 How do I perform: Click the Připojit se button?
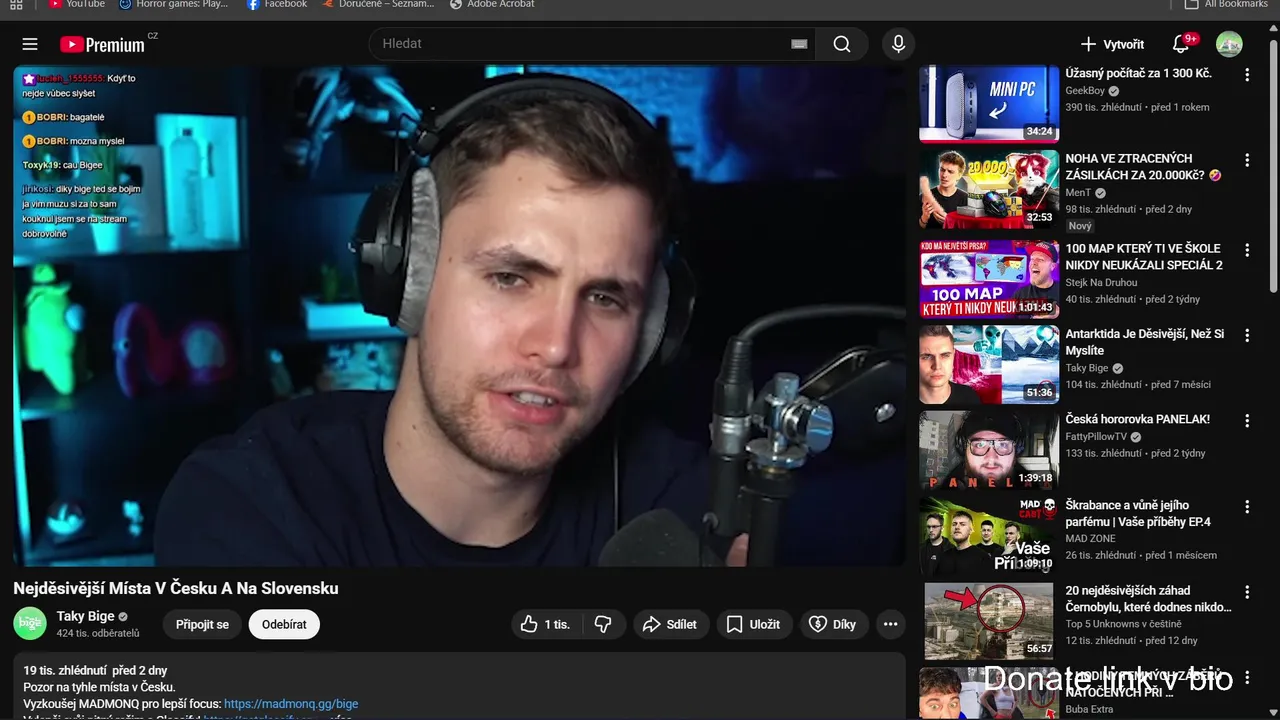(202, 624)
